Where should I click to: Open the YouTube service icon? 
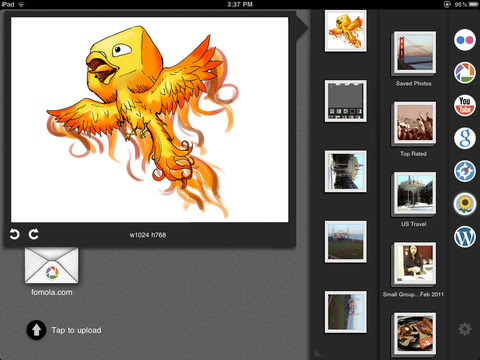[x=465, y=105]
